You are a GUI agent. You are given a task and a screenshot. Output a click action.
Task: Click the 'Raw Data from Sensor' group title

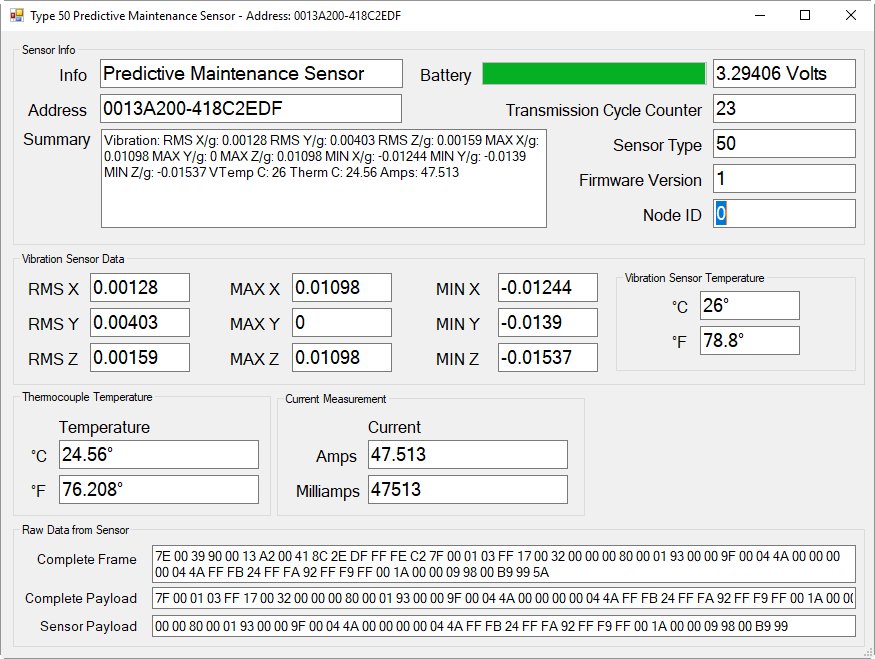tap(75, 530)
